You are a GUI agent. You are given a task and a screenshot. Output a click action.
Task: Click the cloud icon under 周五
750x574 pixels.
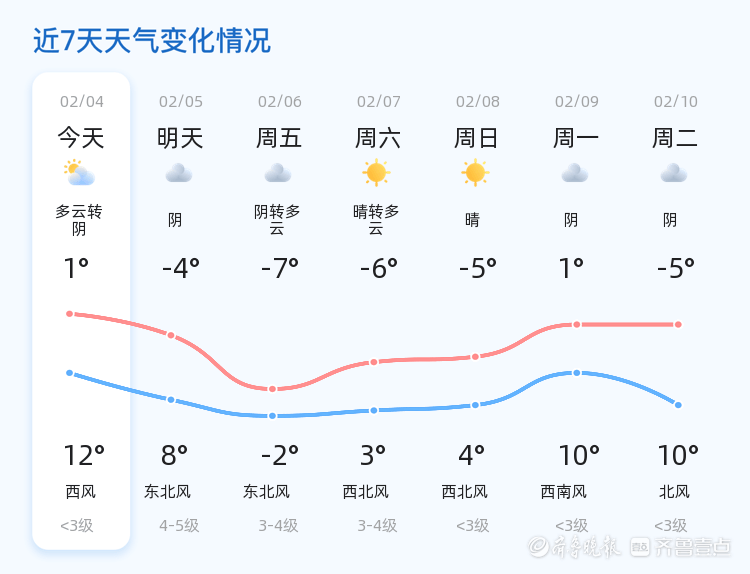point(278,173)
